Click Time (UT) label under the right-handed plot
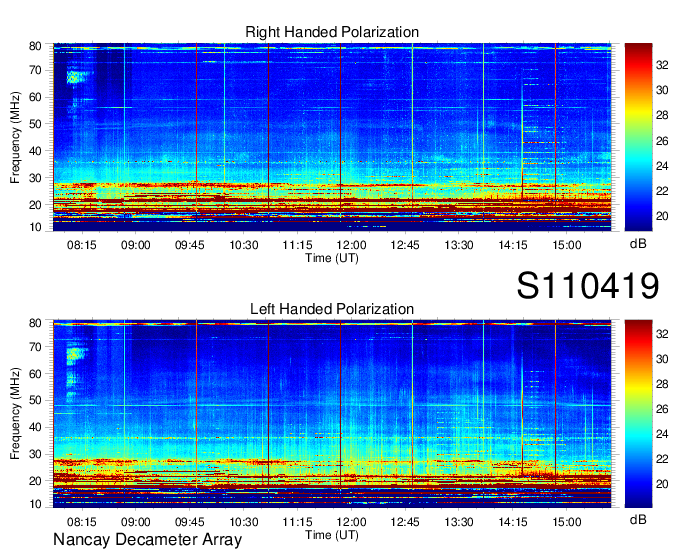 click(332, 258)
